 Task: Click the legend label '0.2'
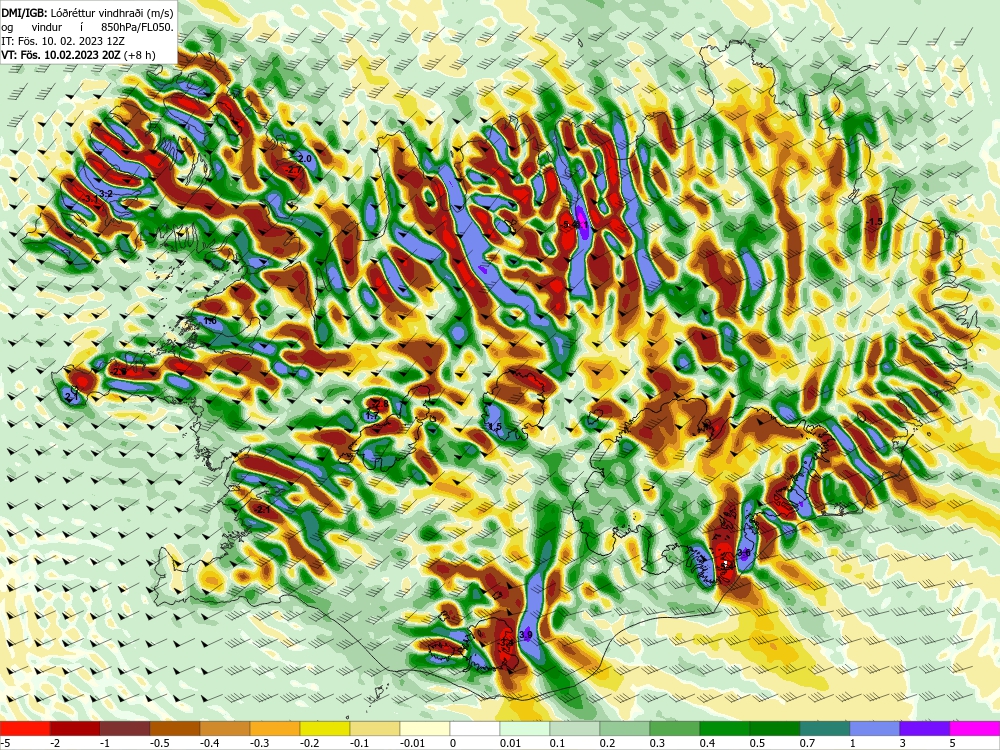[608, 743]
